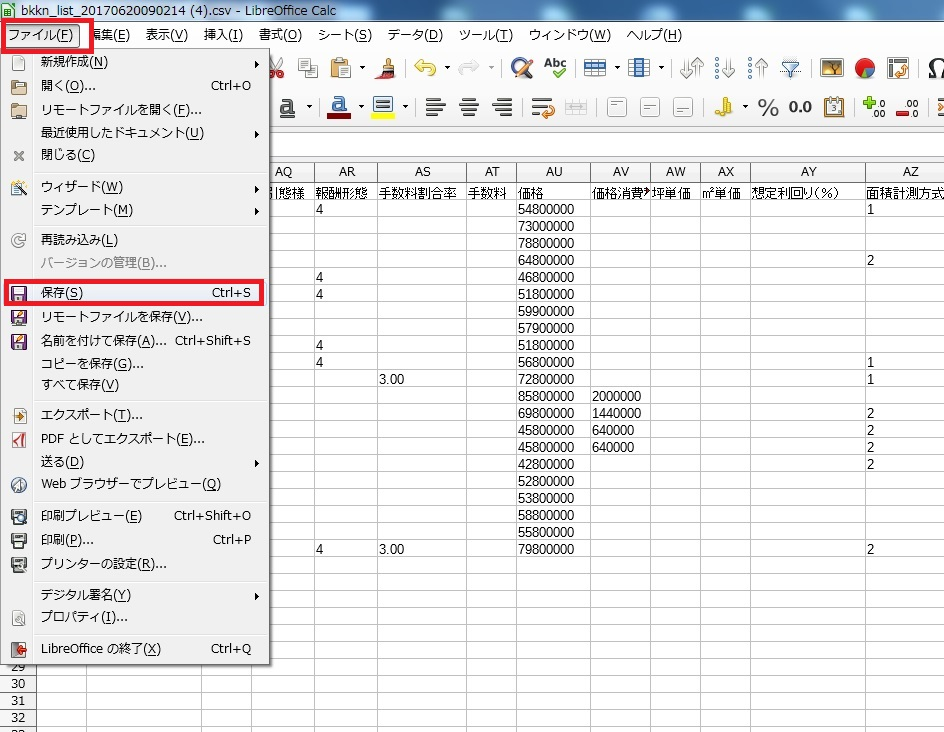Run the Abc spelling check icon

pos(555,68)
